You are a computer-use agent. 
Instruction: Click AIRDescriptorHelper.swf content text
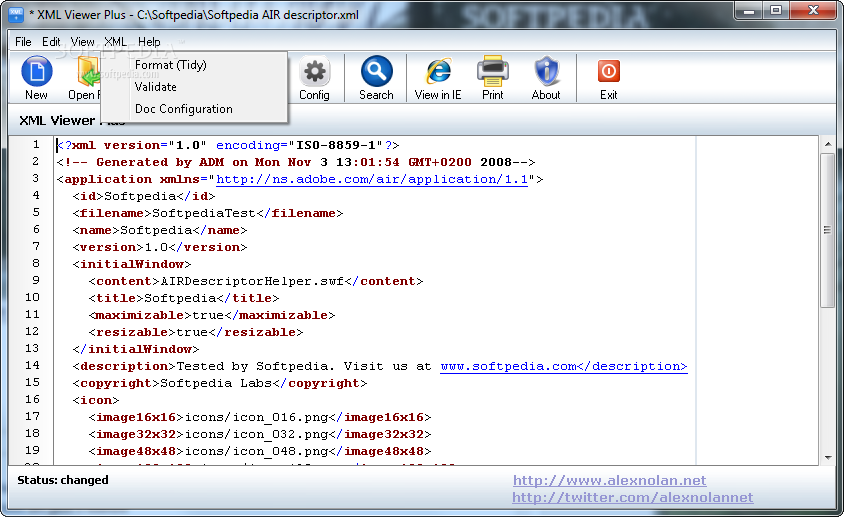pos(252,281)
